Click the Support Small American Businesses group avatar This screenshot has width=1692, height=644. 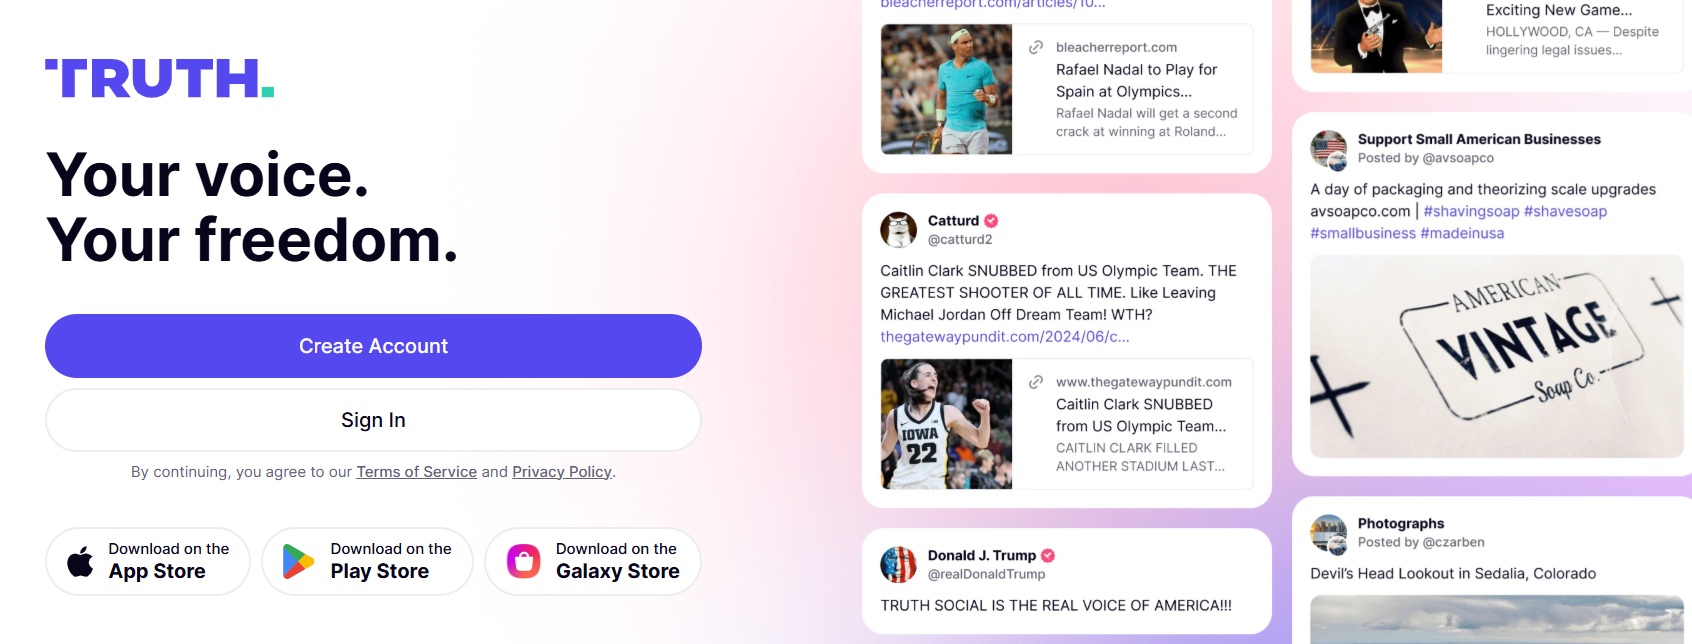tap(1329, 149)
